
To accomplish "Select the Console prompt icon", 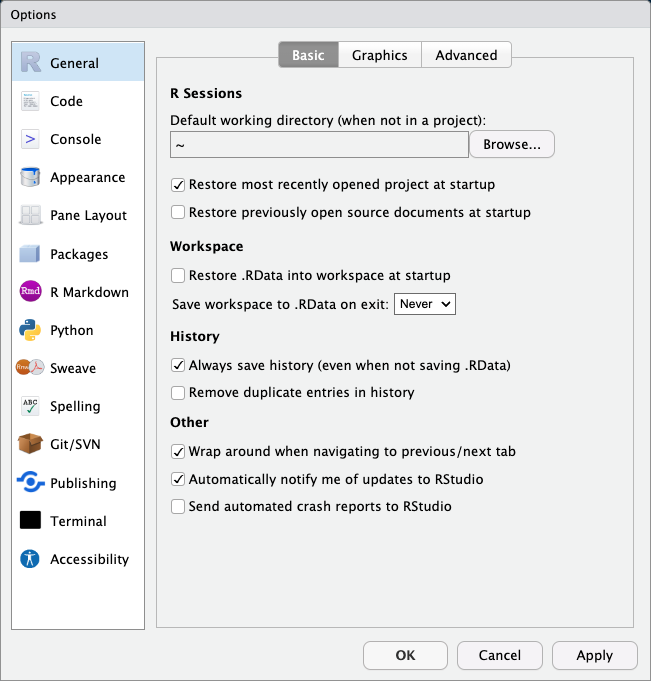I will 31,139.
